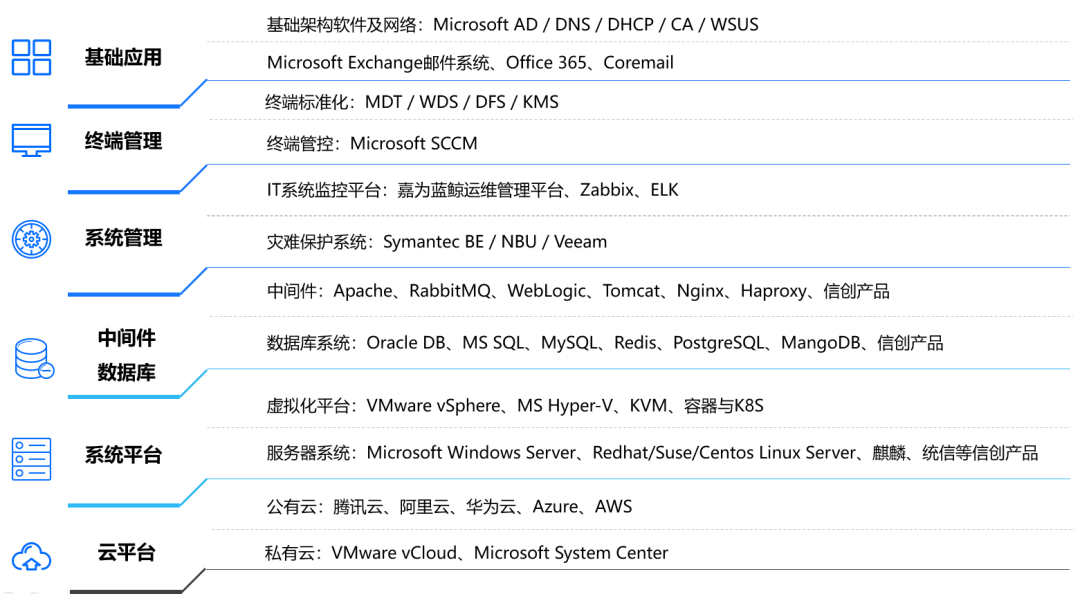1080x594 pixels.
Task: Select the 终端管理 category label
Action: pyautogui.click(x=123, y=141)
